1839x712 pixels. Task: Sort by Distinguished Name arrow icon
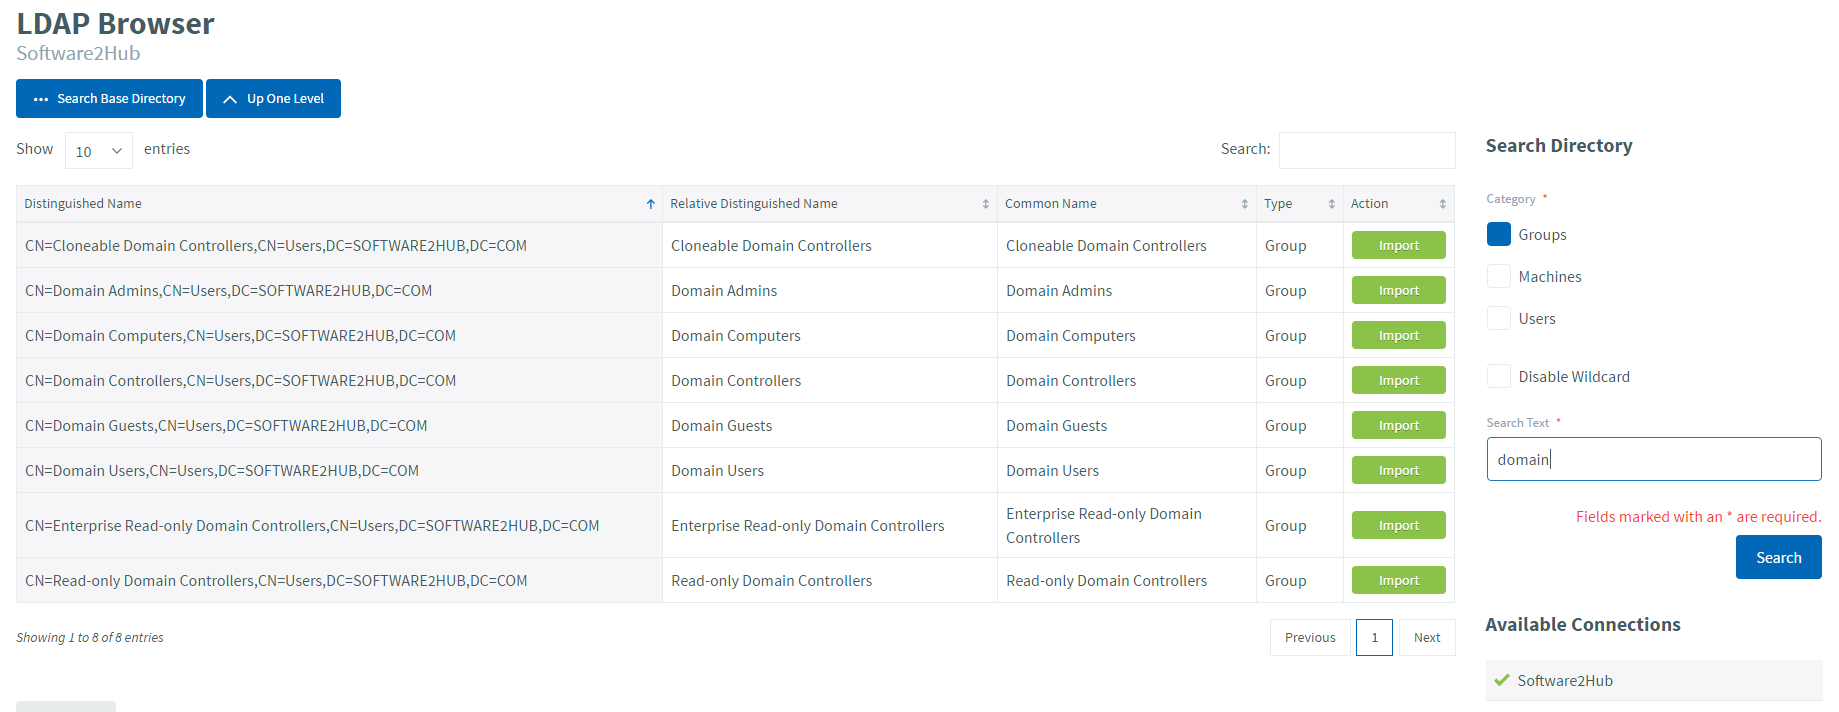click(650, 204)
